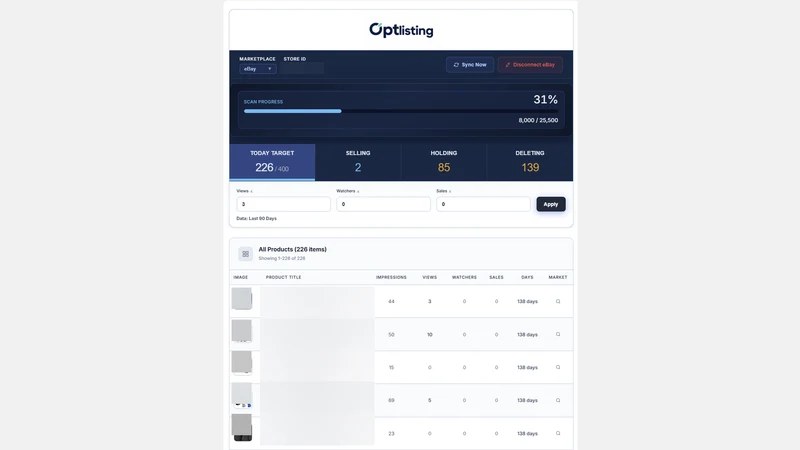Screen dimensions: 800x450
Task: Click the scan progress bar
Action: point(401,111)
